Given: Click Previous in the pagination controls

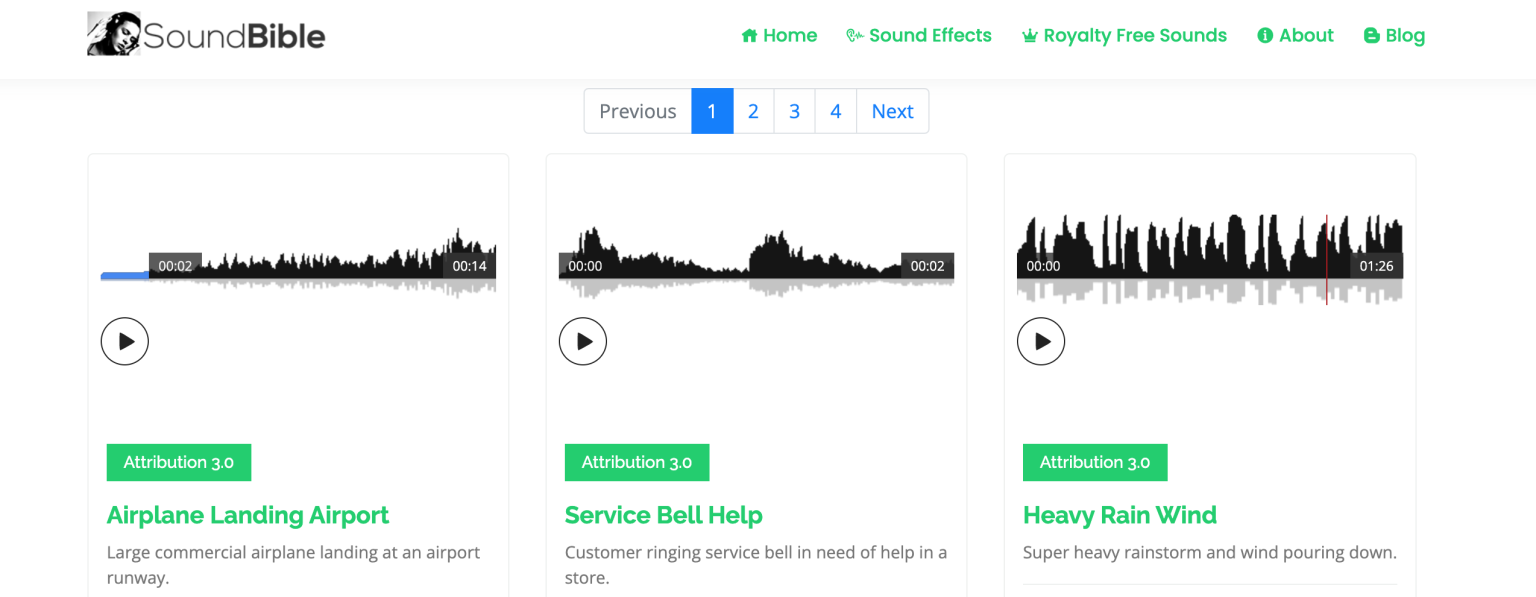Looking at the screenshot, I should (637, 110).
